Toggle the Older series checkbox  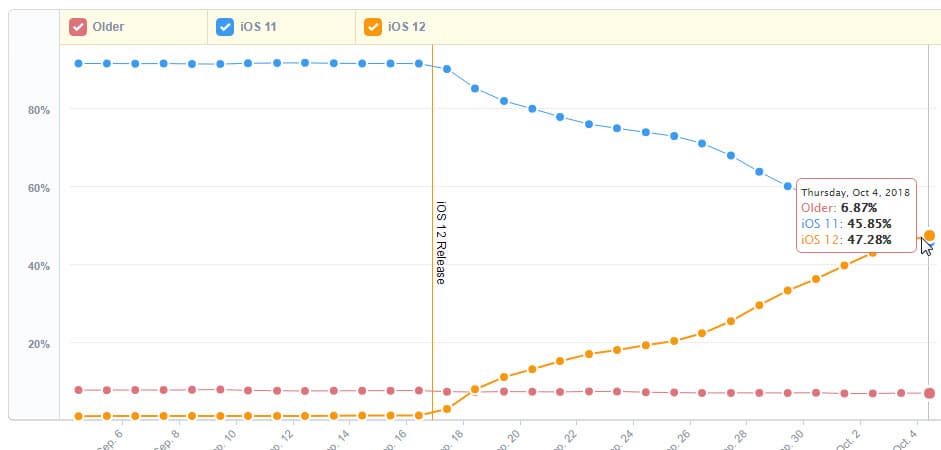click(78, 27)
